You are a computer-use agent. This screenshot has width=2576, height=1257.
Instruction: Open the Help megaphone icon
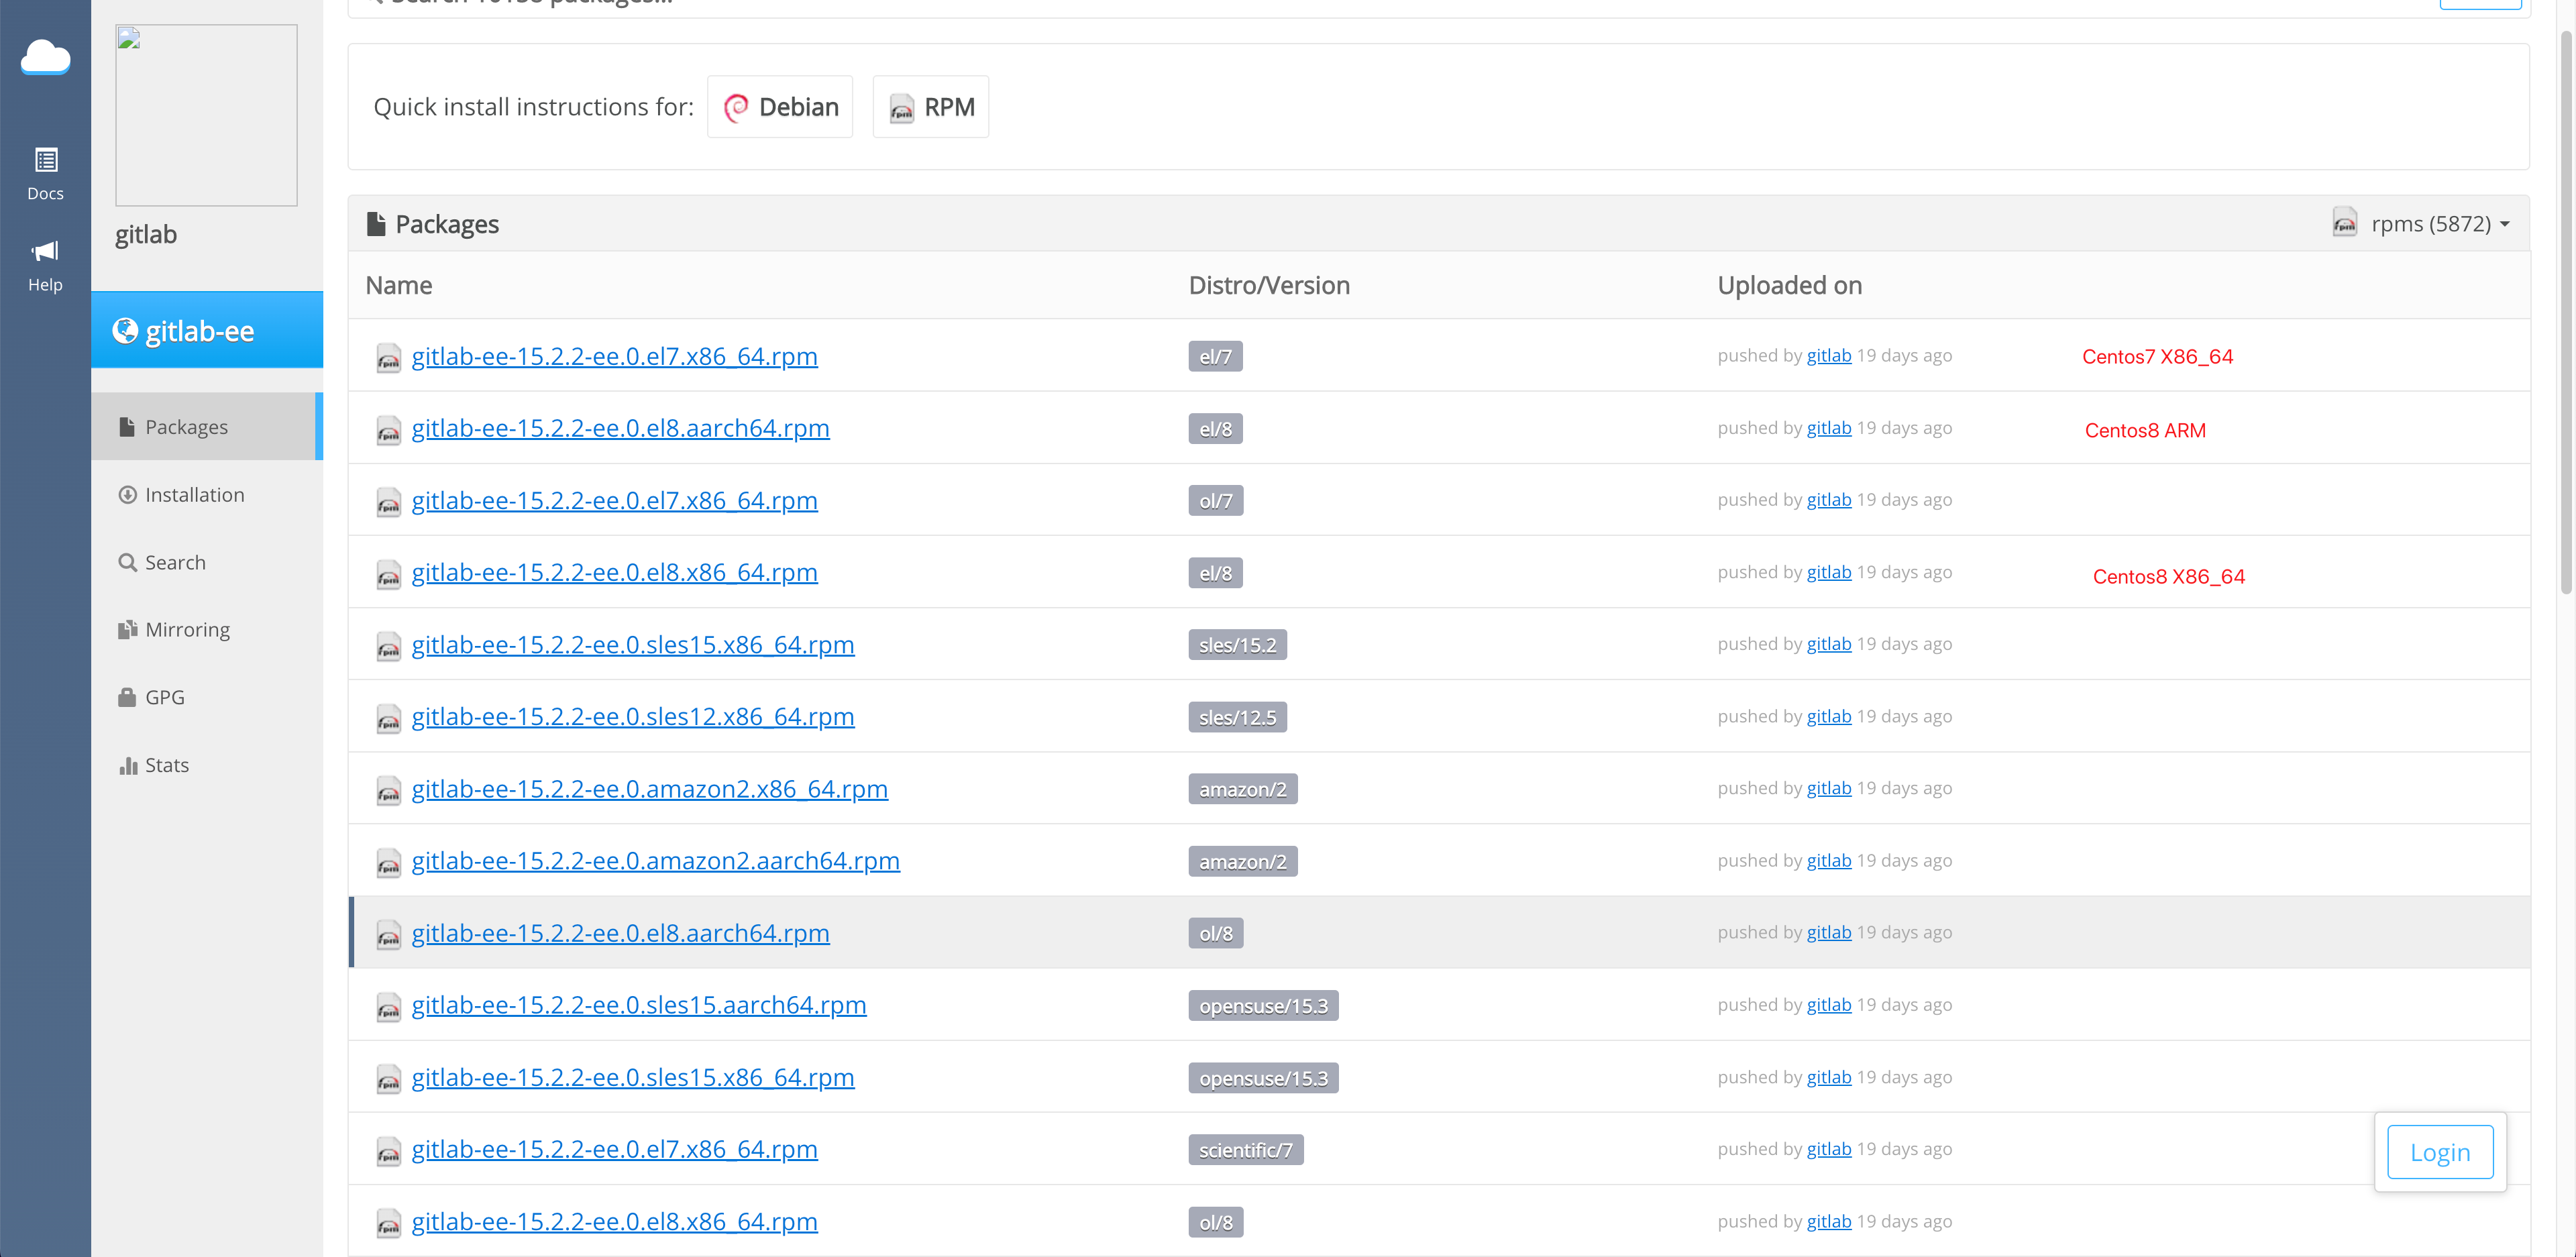45,266
